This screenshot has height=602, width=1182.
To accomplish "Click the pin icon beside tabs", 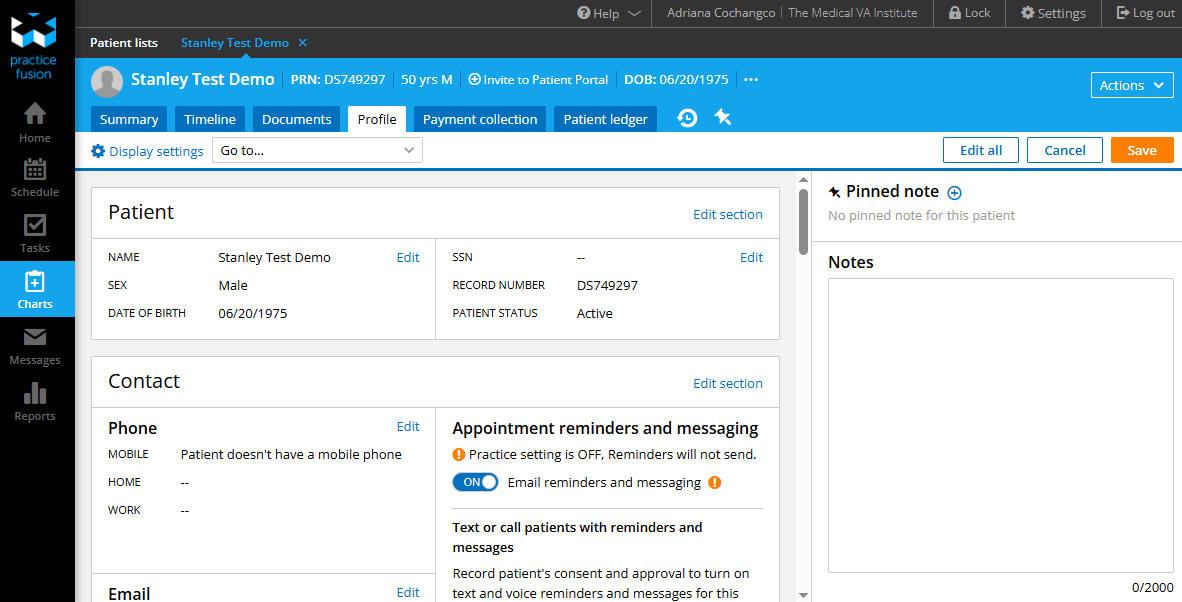I will click(x=722, y=117).
